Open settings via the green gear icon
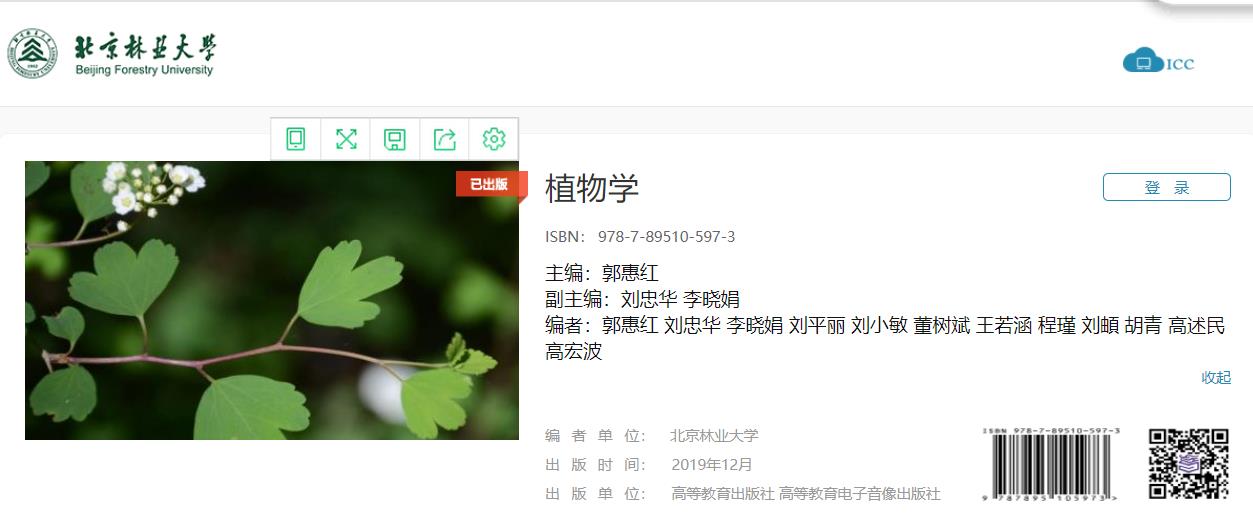 [x=494, y=139]
